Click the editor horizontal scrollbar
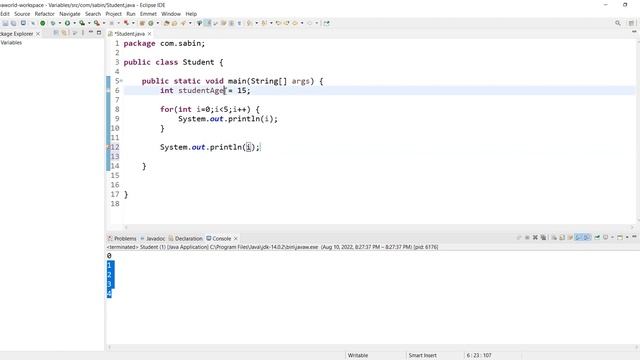The width and height of the screenshot is (640, 360). 380,227
